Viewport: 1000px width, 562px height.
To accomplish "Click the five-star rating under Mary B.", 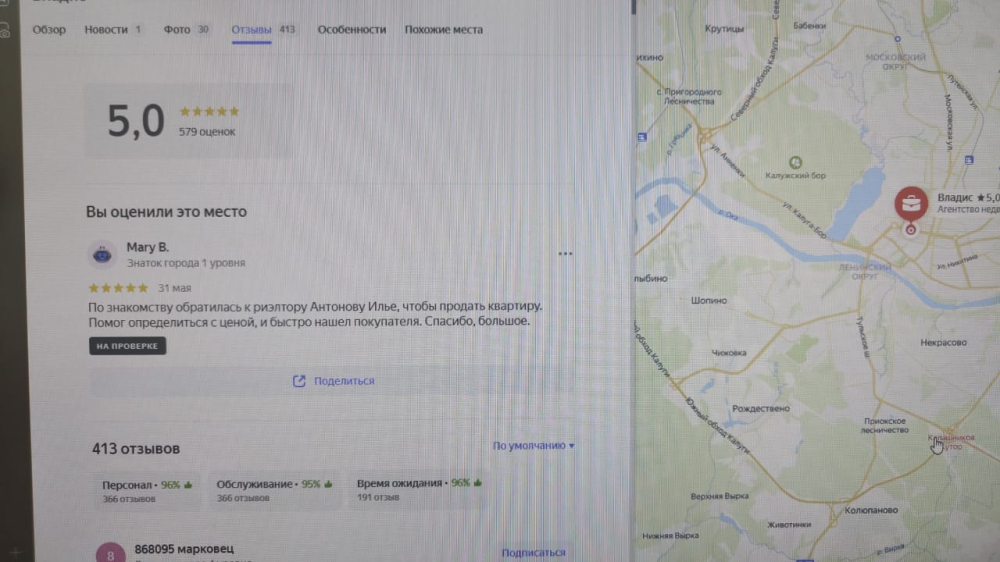I will coord(119,288).
